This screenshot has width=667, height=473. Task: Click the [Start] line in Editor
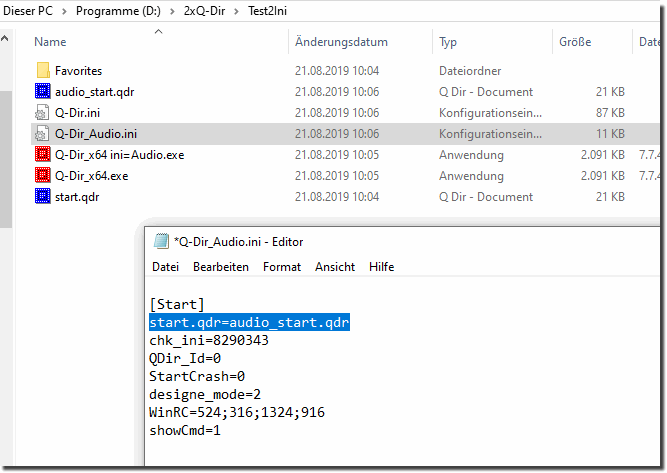point(177,304)
